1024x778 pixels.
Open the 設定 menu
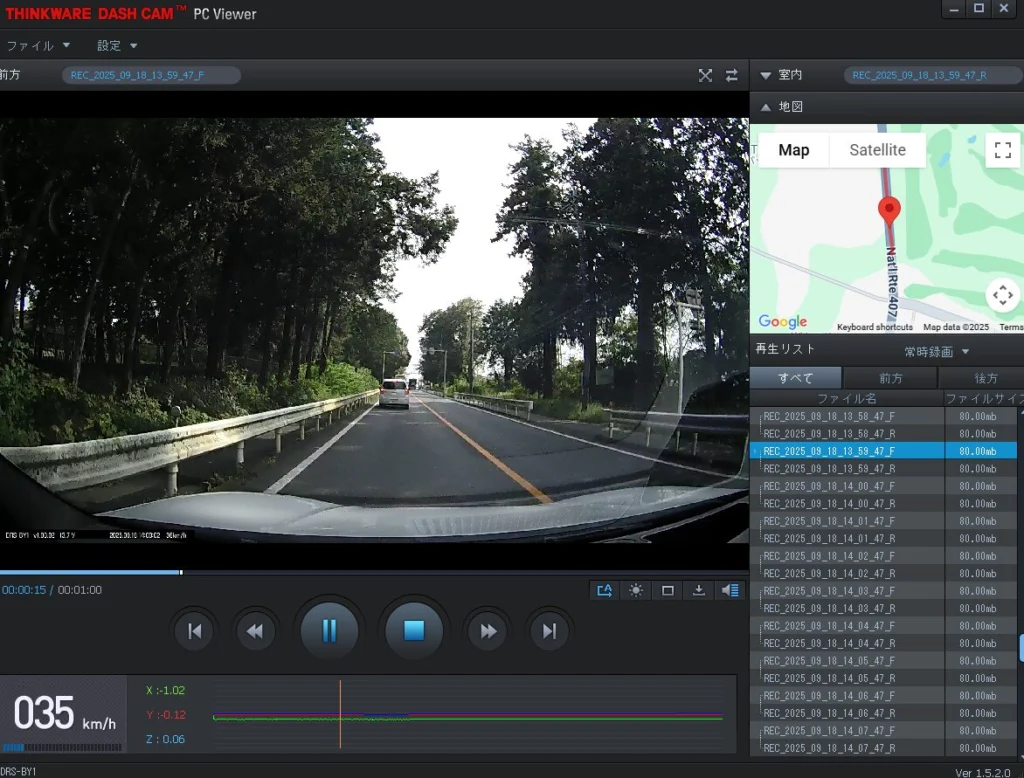click(117, 46)
